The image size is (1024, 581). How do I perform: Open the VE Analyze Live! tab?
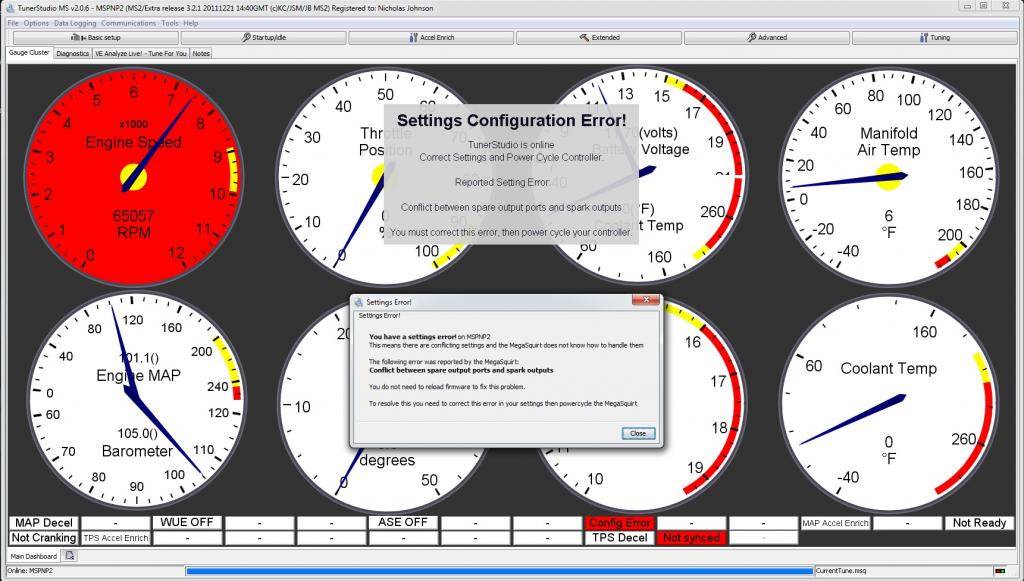[x=141, y=54]
